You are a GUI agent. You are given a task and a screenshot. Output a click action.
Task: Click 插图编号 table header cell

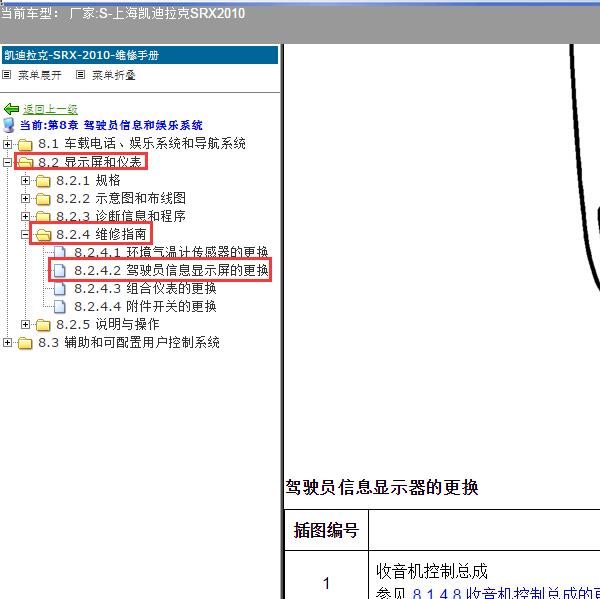coord(326,530)
